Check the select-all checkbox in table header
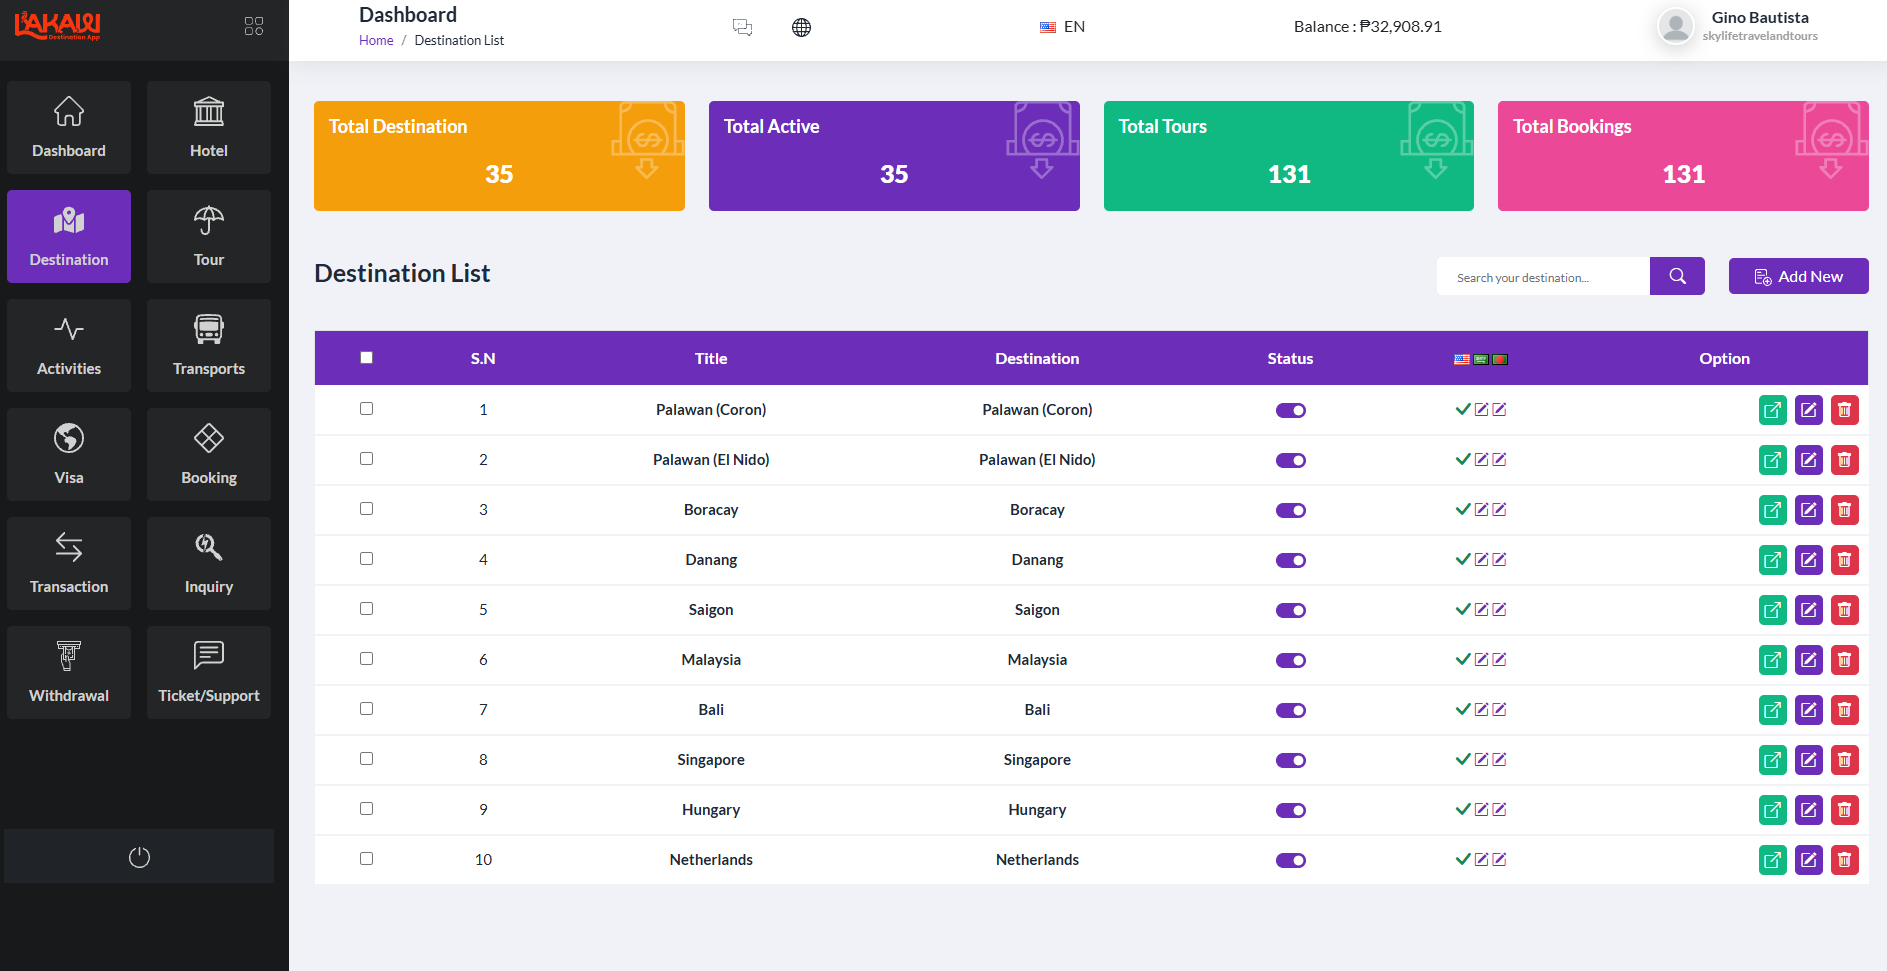This screenshot has height=971, width=1887. tap(366, 358)
